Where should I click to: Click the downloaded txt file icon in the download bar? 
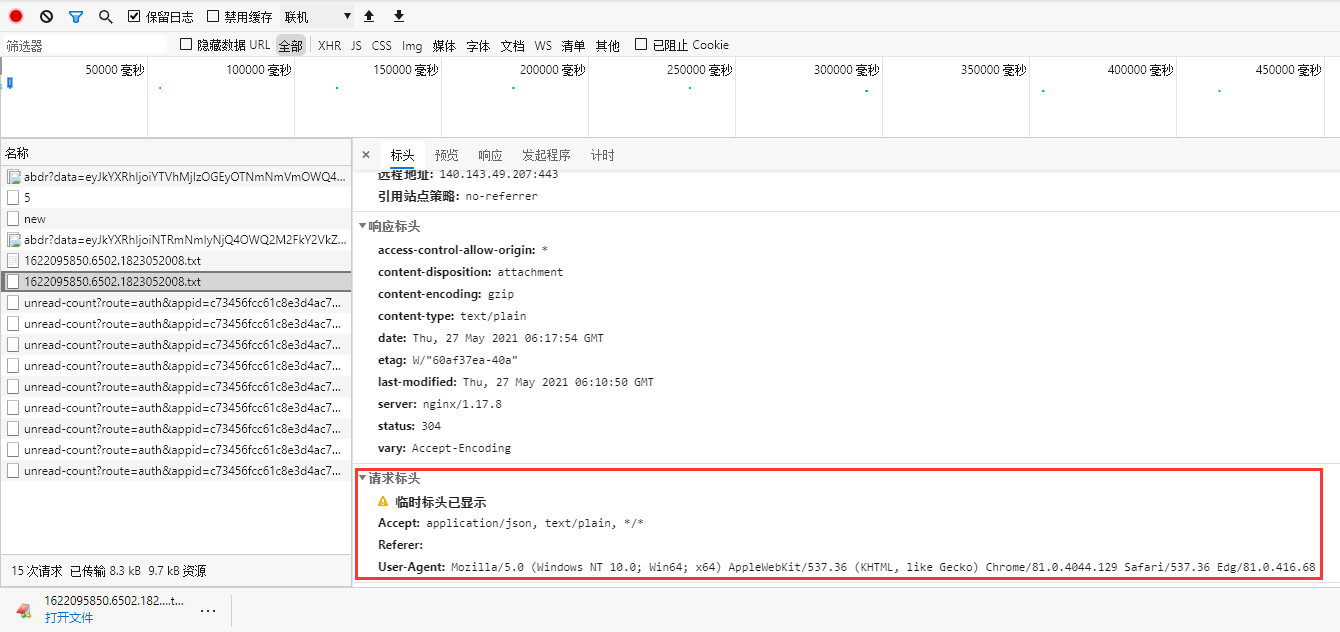(x=24, y=609)
